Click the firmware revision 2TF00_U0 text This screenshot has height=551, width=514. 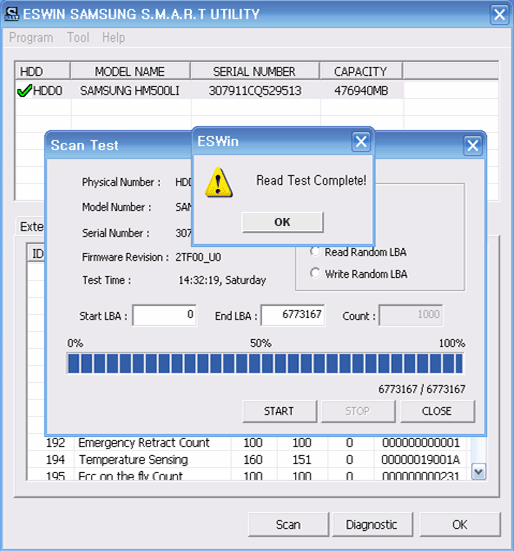tap(198, 257)
